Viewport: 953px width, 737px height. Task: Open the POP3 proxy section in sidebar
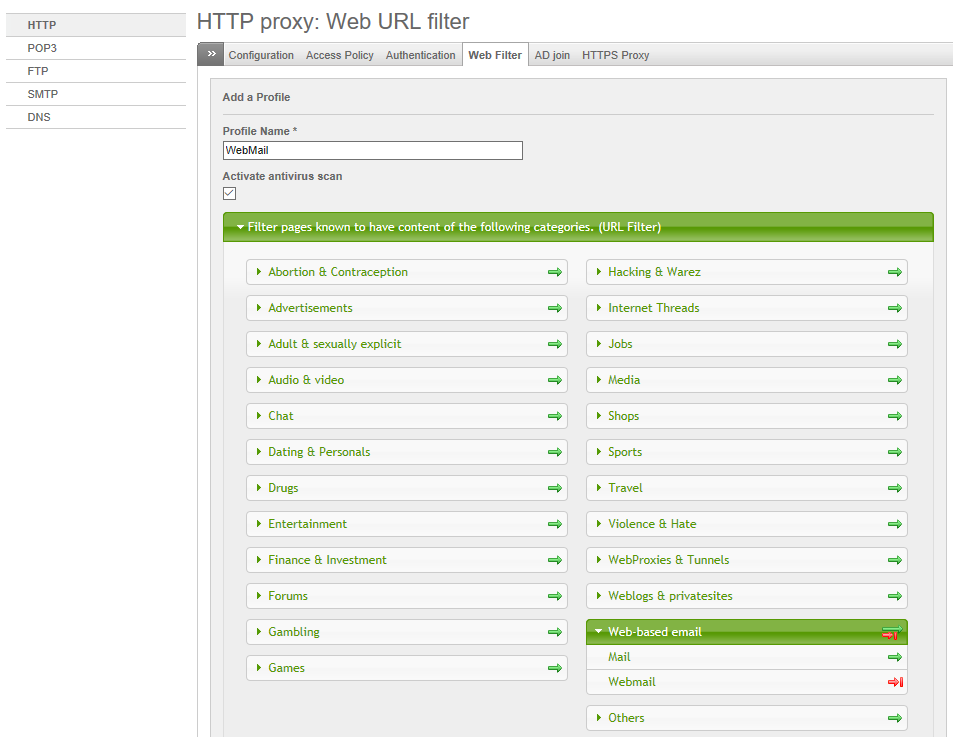tap(43, 48)
